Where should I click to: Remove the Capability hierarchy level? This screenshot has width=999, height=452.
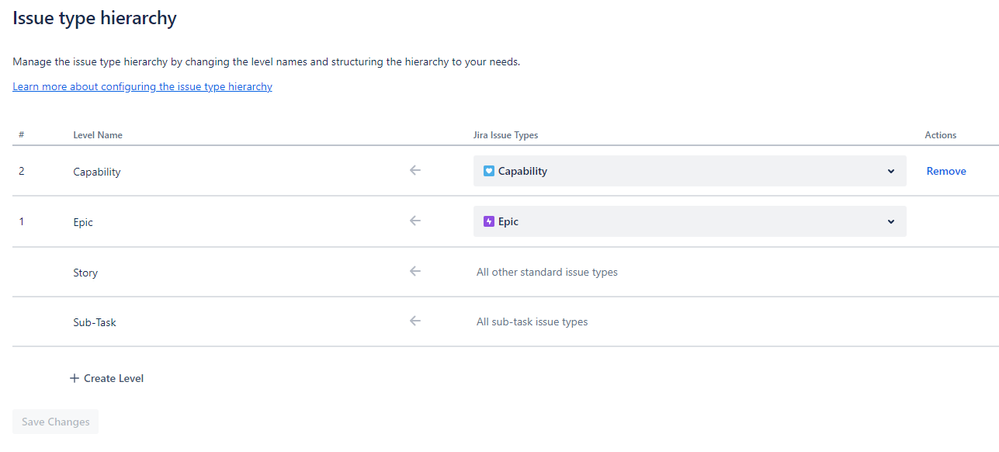[946, 171]
